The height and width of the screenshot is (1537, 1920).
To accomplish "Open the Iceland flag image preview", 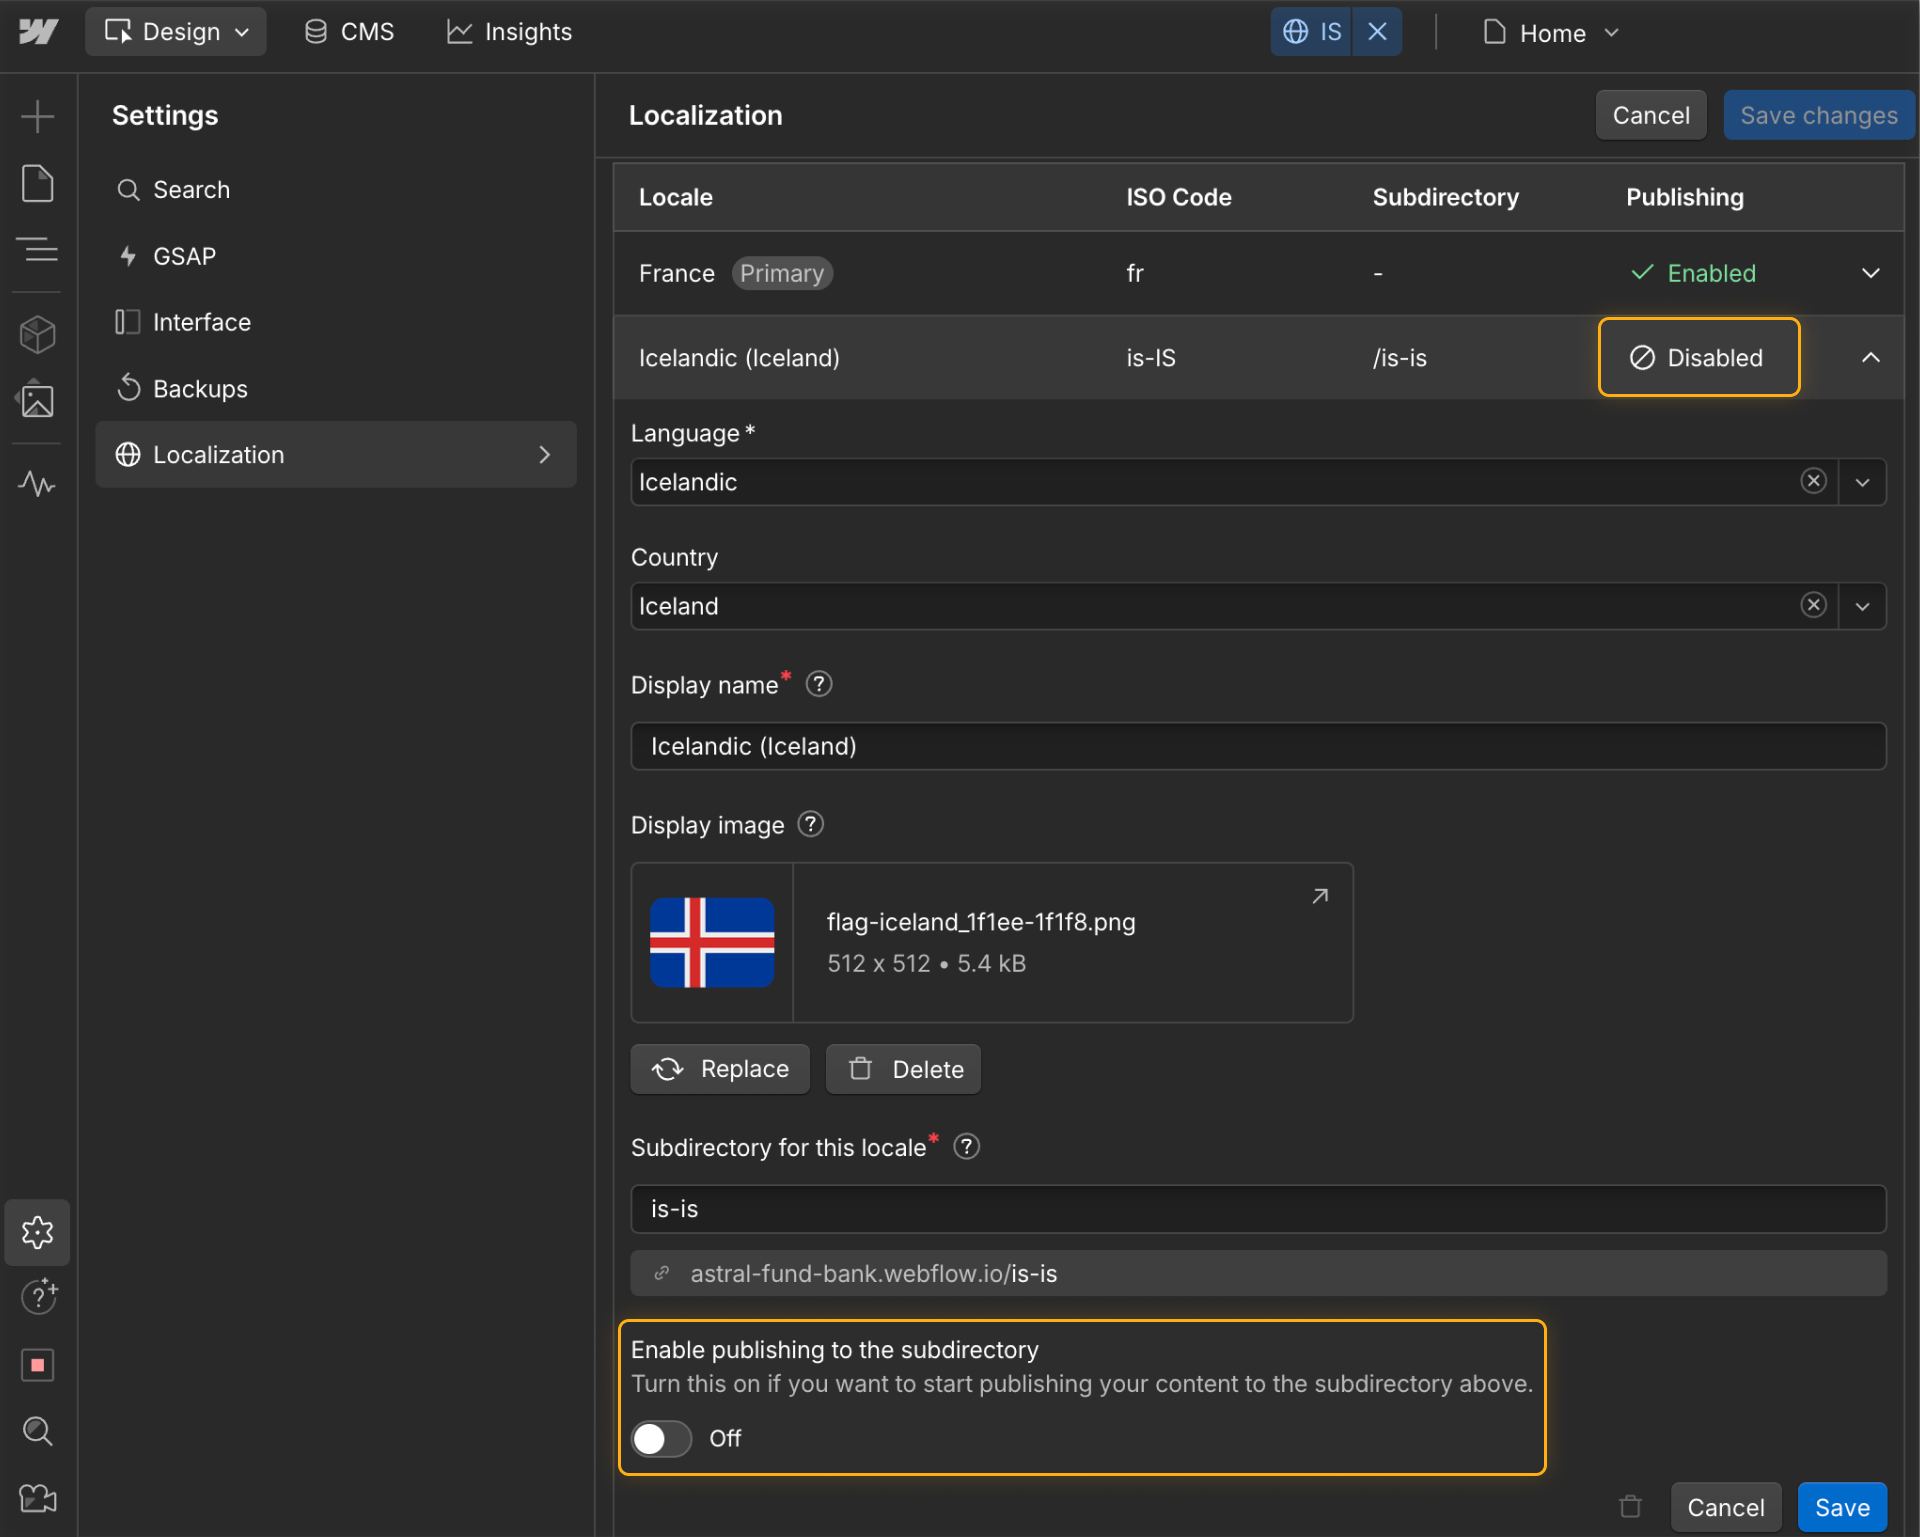I will click(1319, 896).
